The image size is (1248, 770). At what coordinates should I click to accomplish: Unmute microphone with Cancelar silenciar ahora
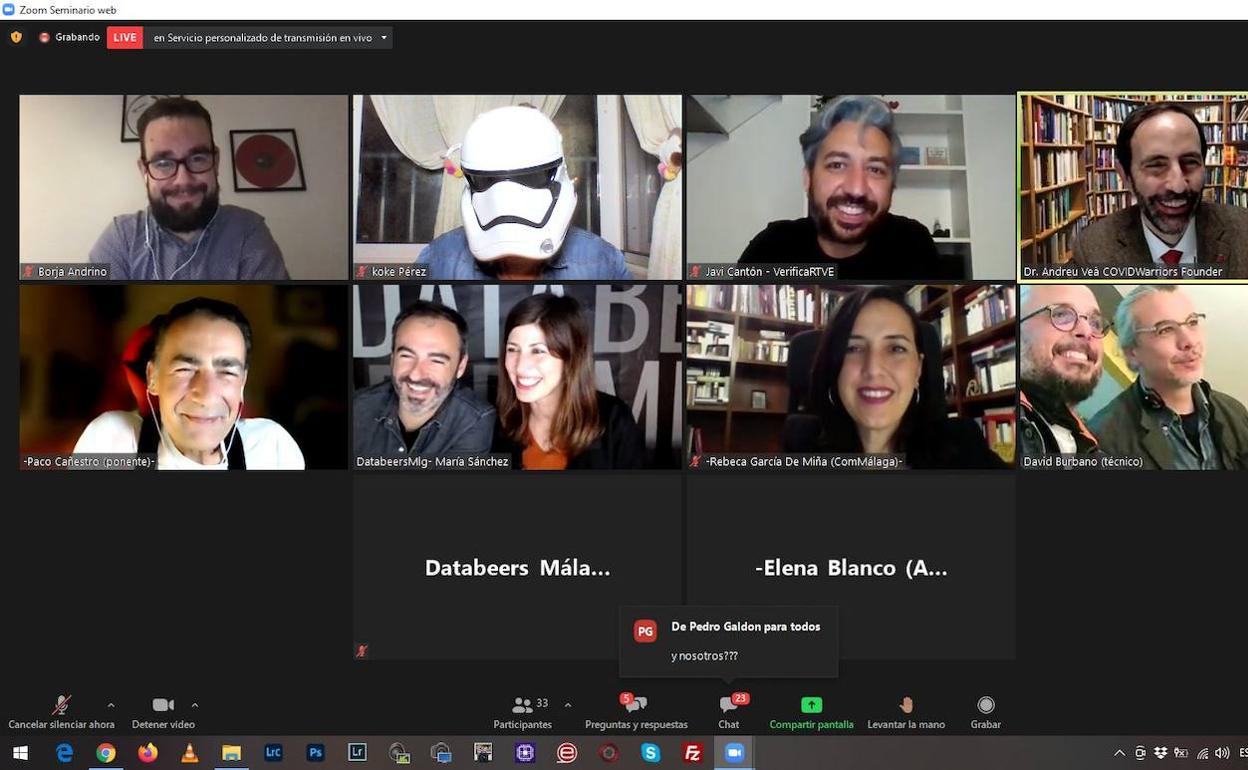pos(61,710)
